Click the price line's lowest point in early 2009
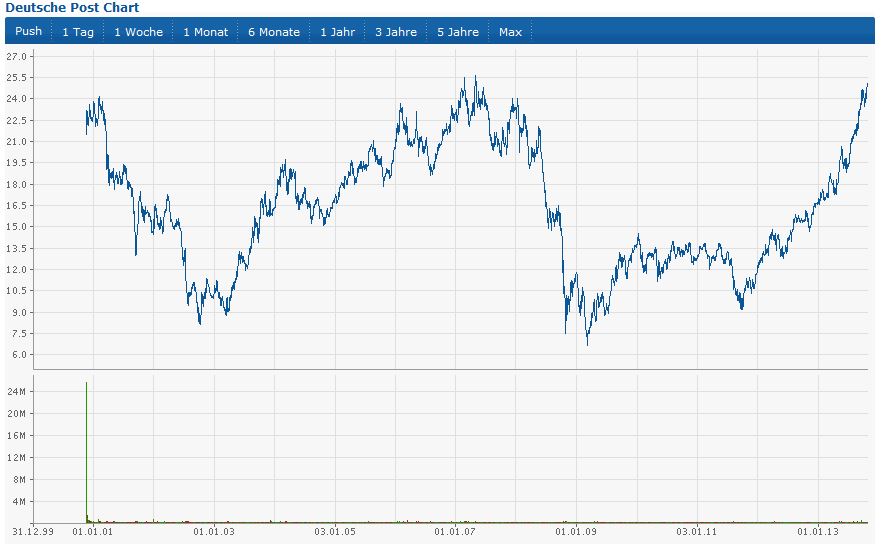The height and width of the screenshot is (551, 883). click(587, 343)
